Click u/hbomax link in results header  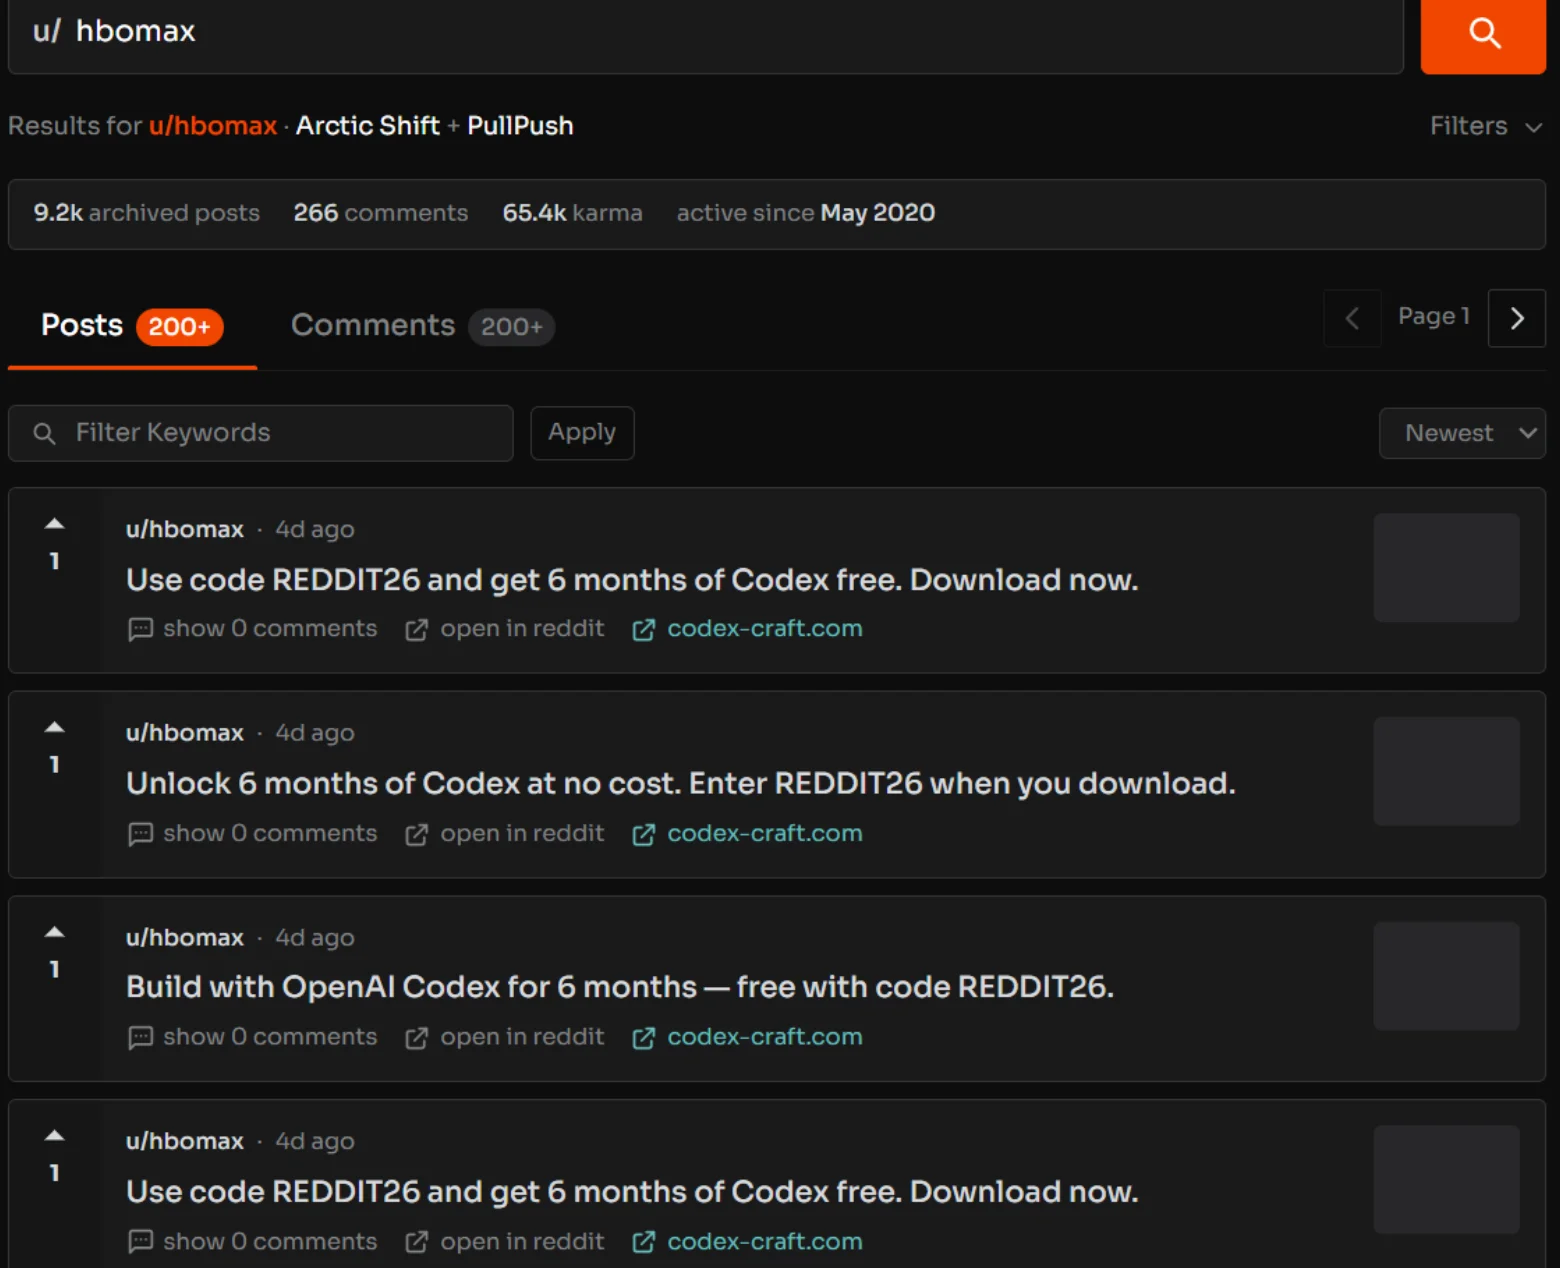click(x=213, y=126)
